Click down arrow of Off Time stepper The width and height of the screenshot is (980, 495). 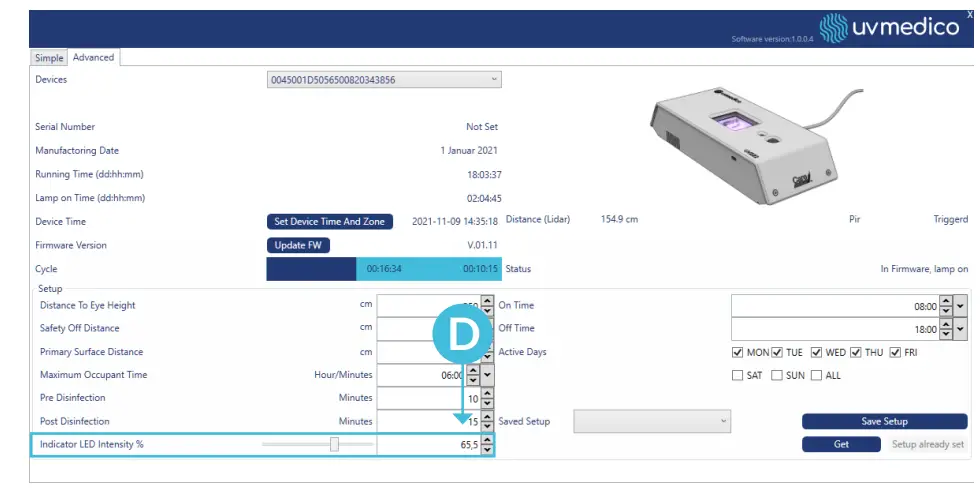[x=946, y=334]
